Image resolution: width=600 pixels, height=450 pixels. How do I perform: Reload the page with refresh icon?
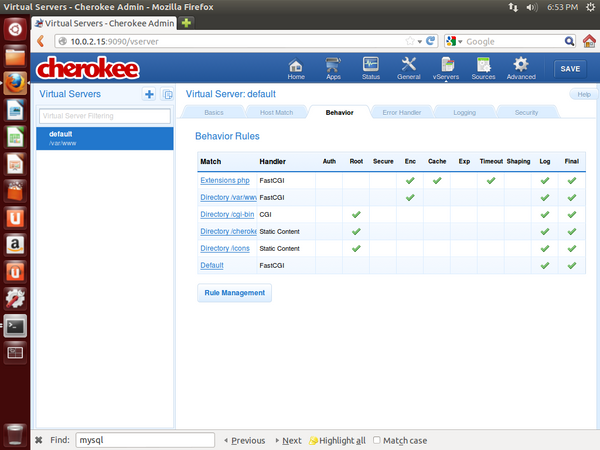pyautogui.click(x=430, y=41)
